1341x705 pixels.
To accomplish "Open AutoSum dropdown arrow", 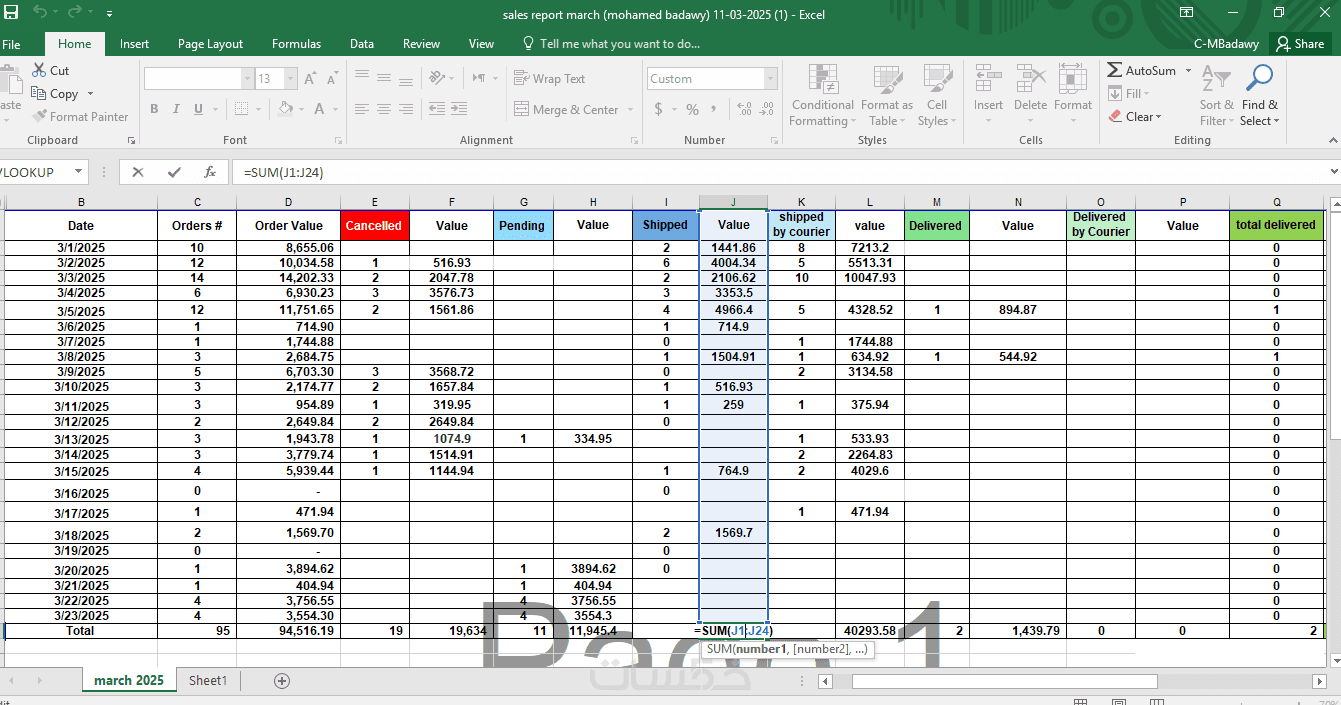I will coord(1188,70).
